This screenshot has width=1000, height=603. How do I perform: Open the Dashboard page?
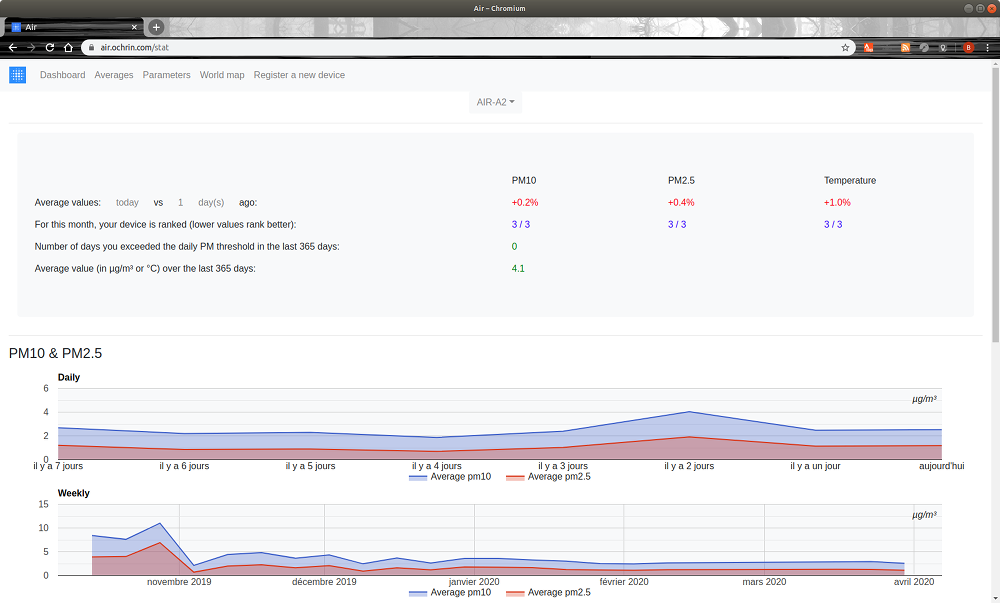[x=62, y=75]
